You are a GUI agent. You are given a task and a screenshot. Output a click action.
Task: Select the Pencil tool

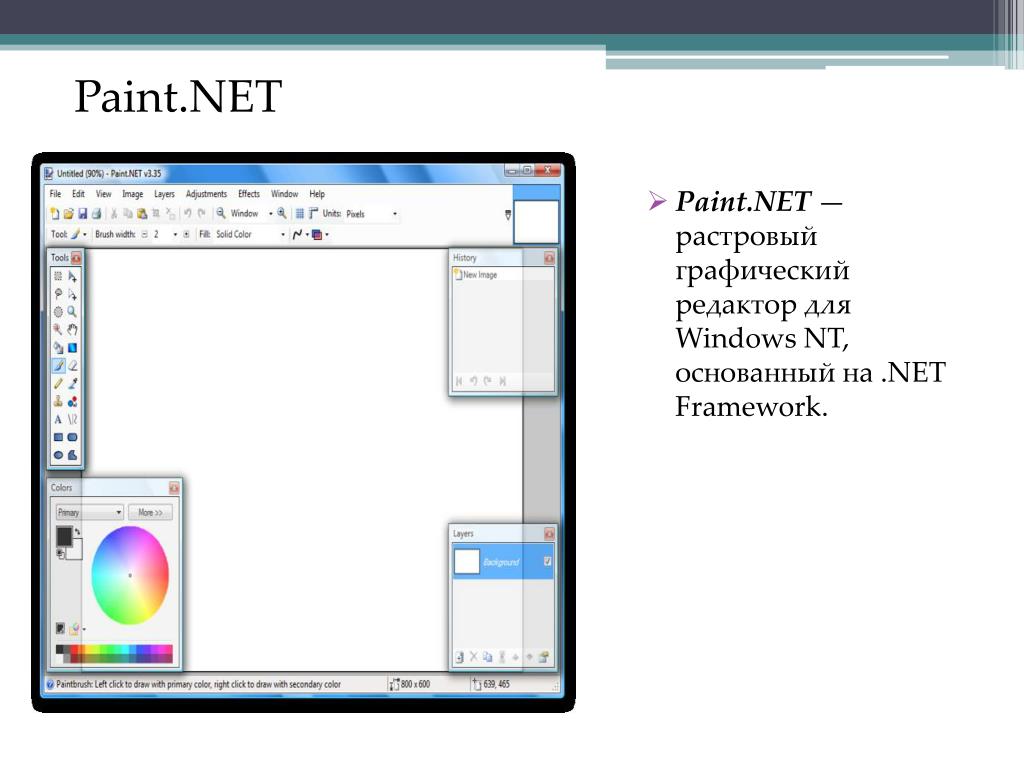58,383
